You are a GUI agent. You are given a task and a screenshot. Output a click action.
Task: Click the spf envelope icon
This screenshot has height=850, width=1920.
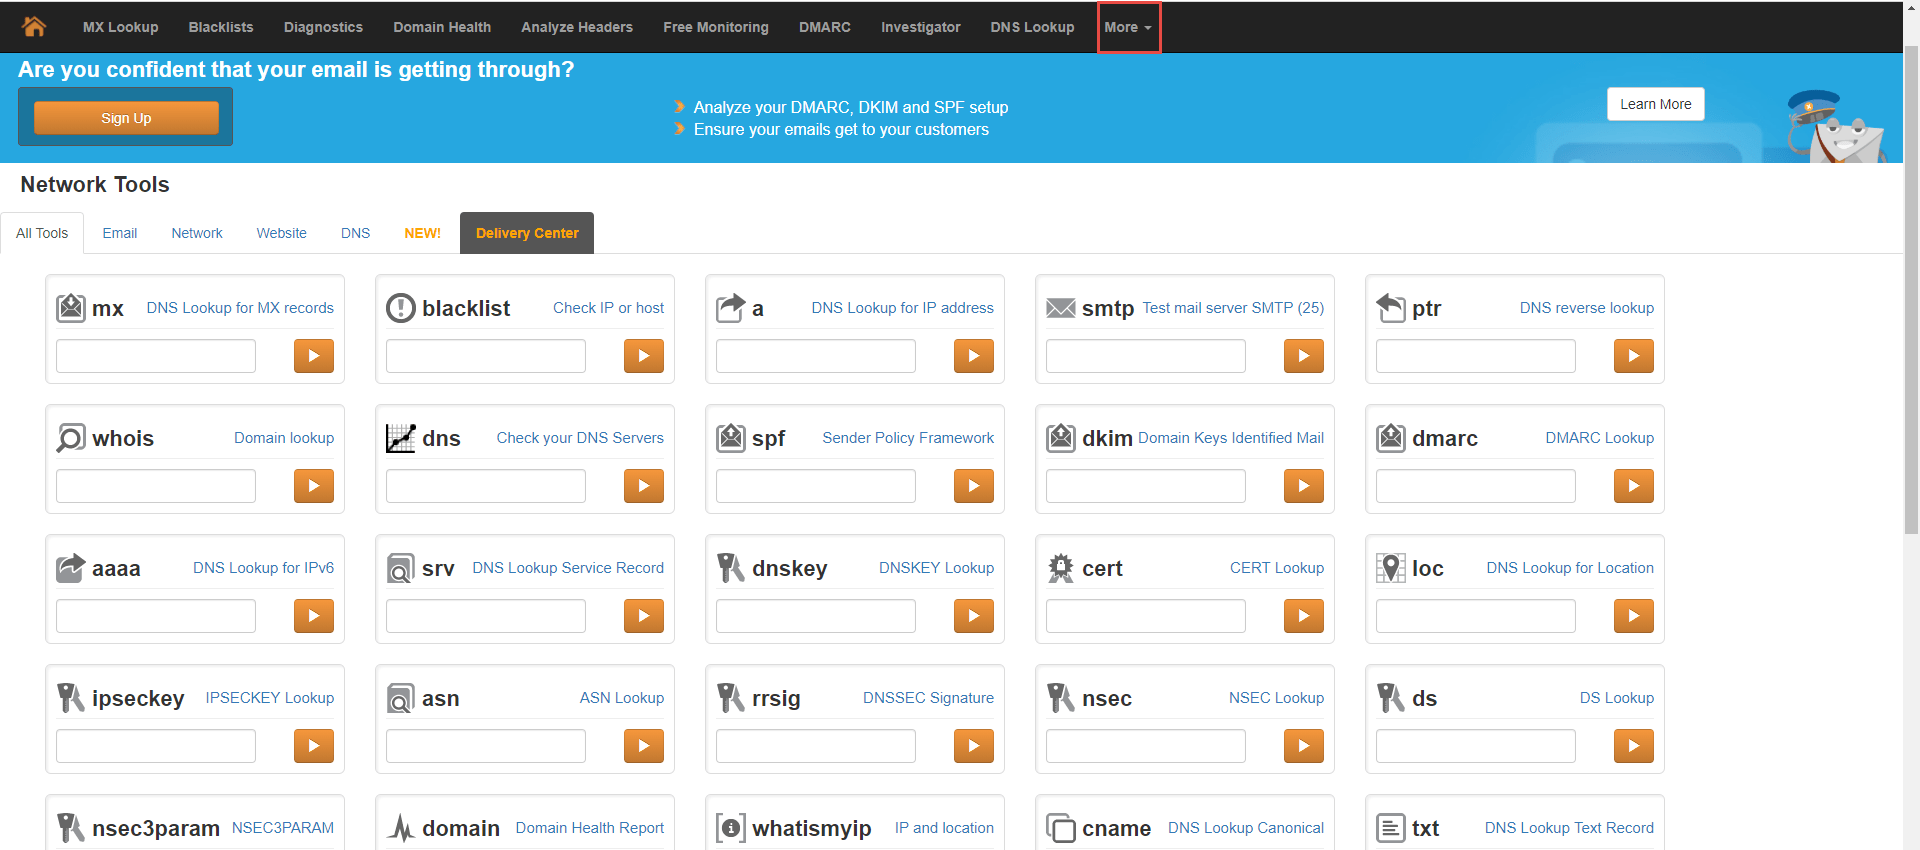(x=731, y=438)
